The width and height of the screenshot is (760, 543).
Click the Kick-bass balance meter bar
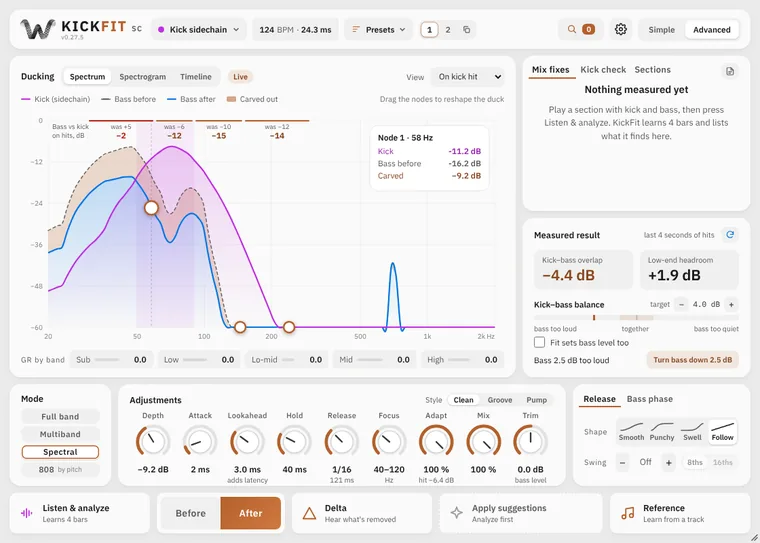(x=636, y=318)
